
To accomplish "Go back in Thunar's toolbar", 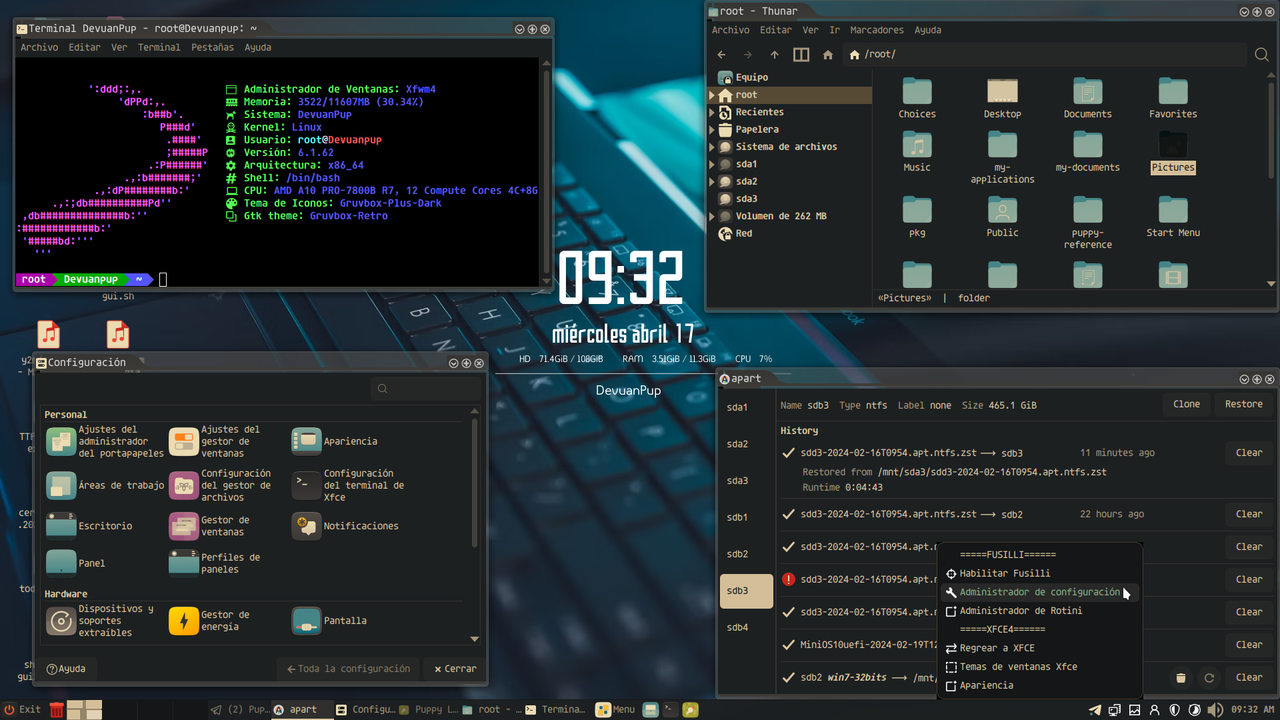I will point(720,54).
